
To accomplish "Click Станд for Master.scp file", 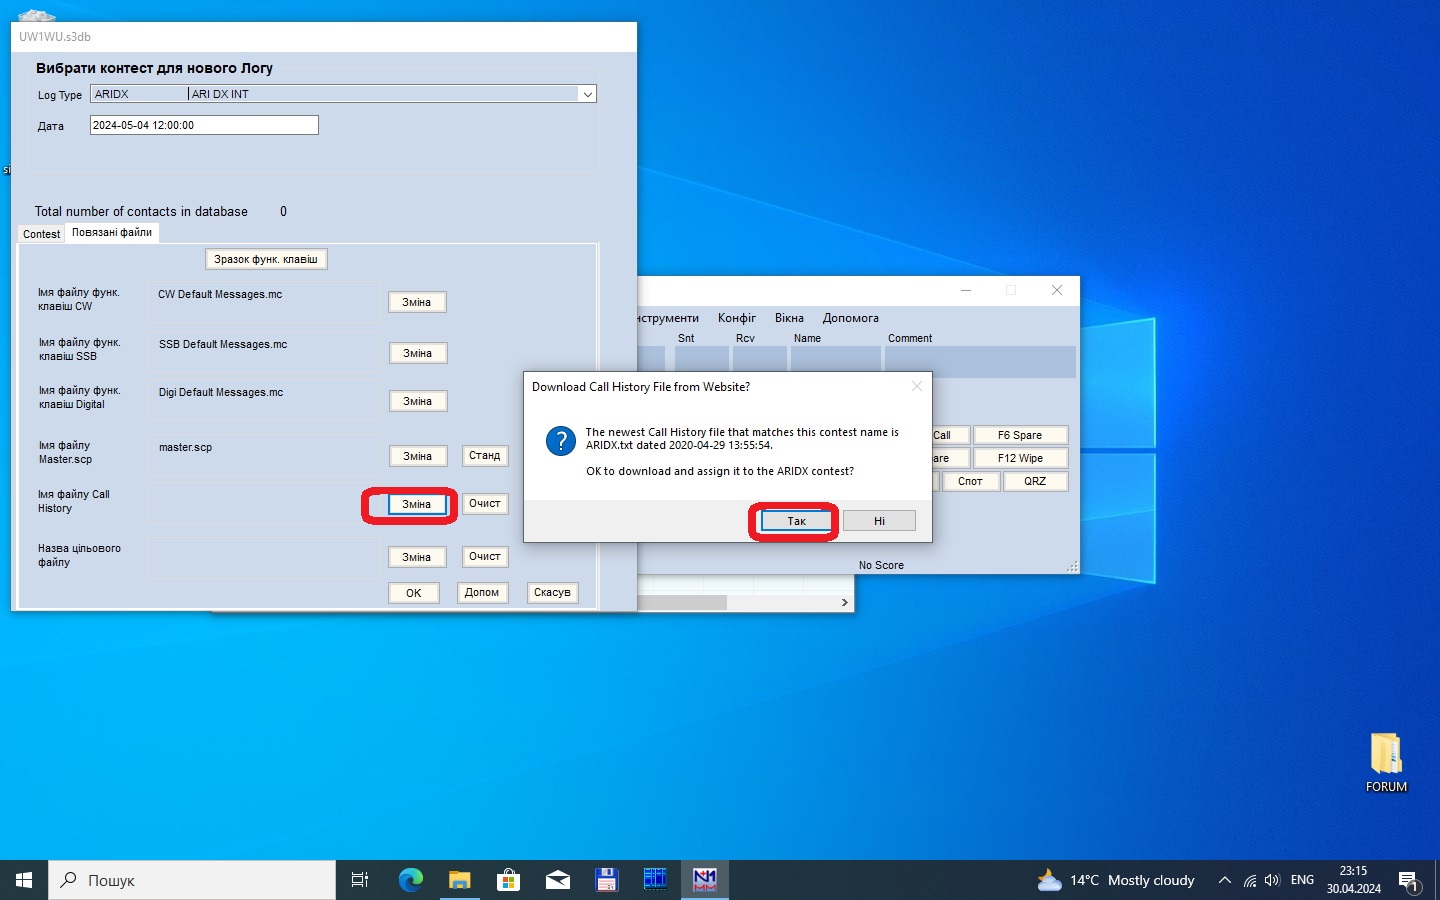I will pyautogui.click(x=485, y=455).
